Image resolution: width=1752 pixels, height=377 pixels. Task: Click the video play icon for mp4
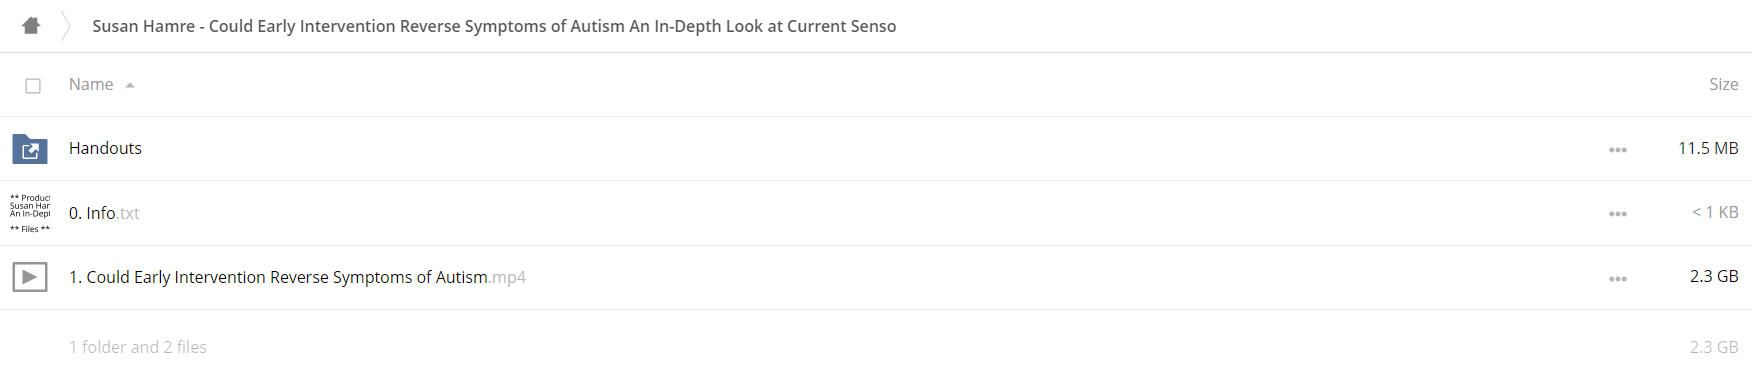30,277
